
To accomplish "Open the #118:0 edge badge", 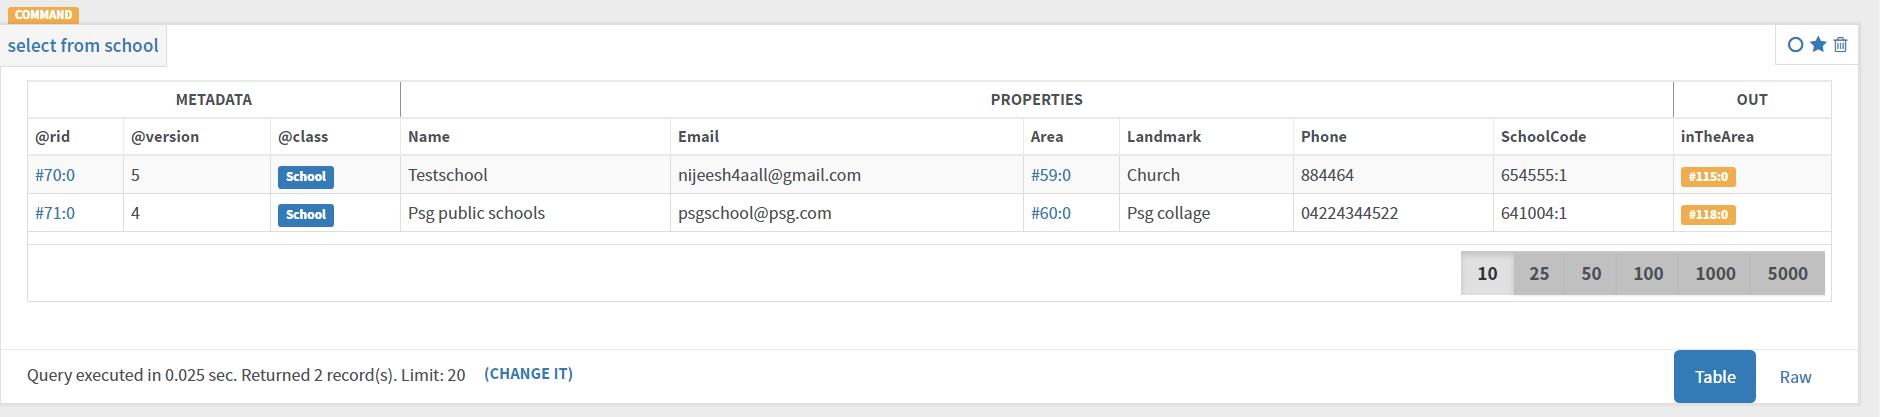I will pos(1708,215).
